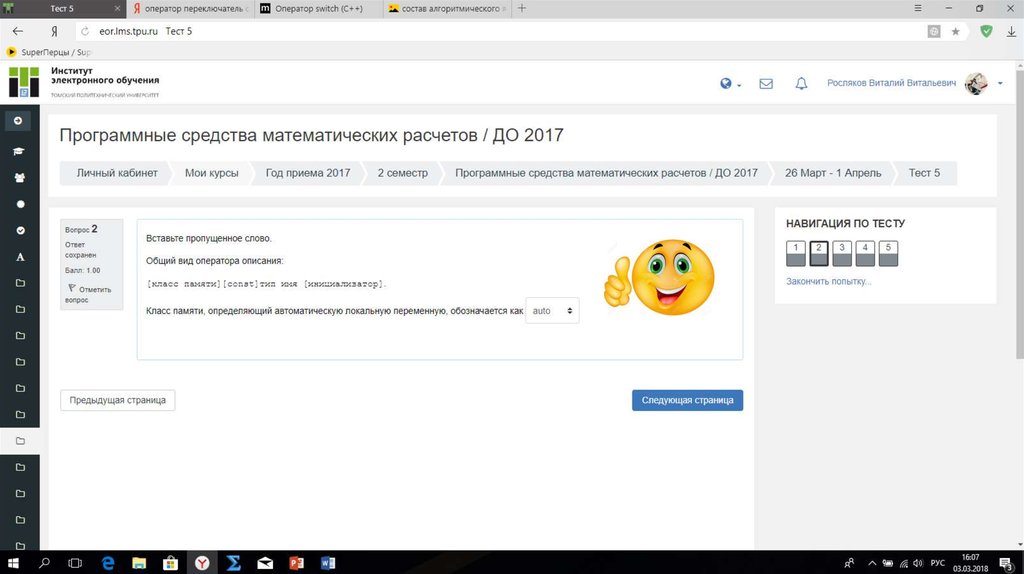Switch to состав алгоритмического tab
Screen dimensions: 1024x574
click(447, 8)
